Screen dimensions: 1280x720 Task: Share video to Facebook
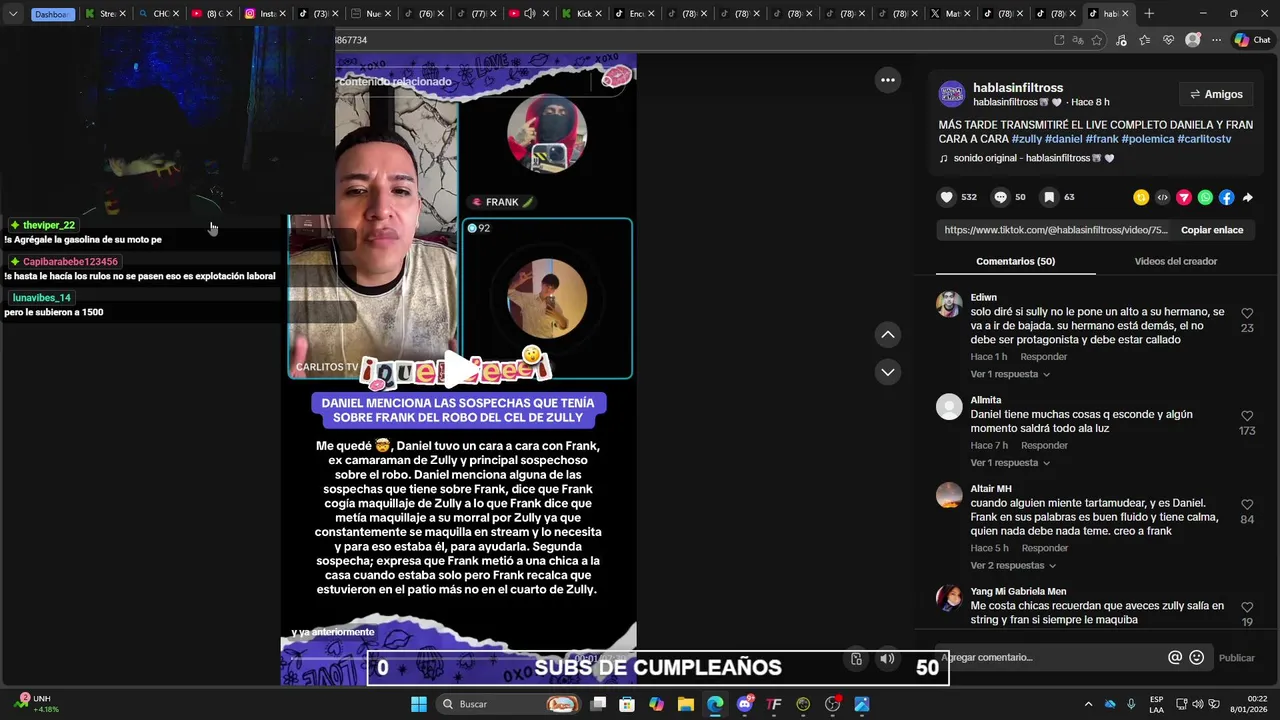(x=1227, y=197)
